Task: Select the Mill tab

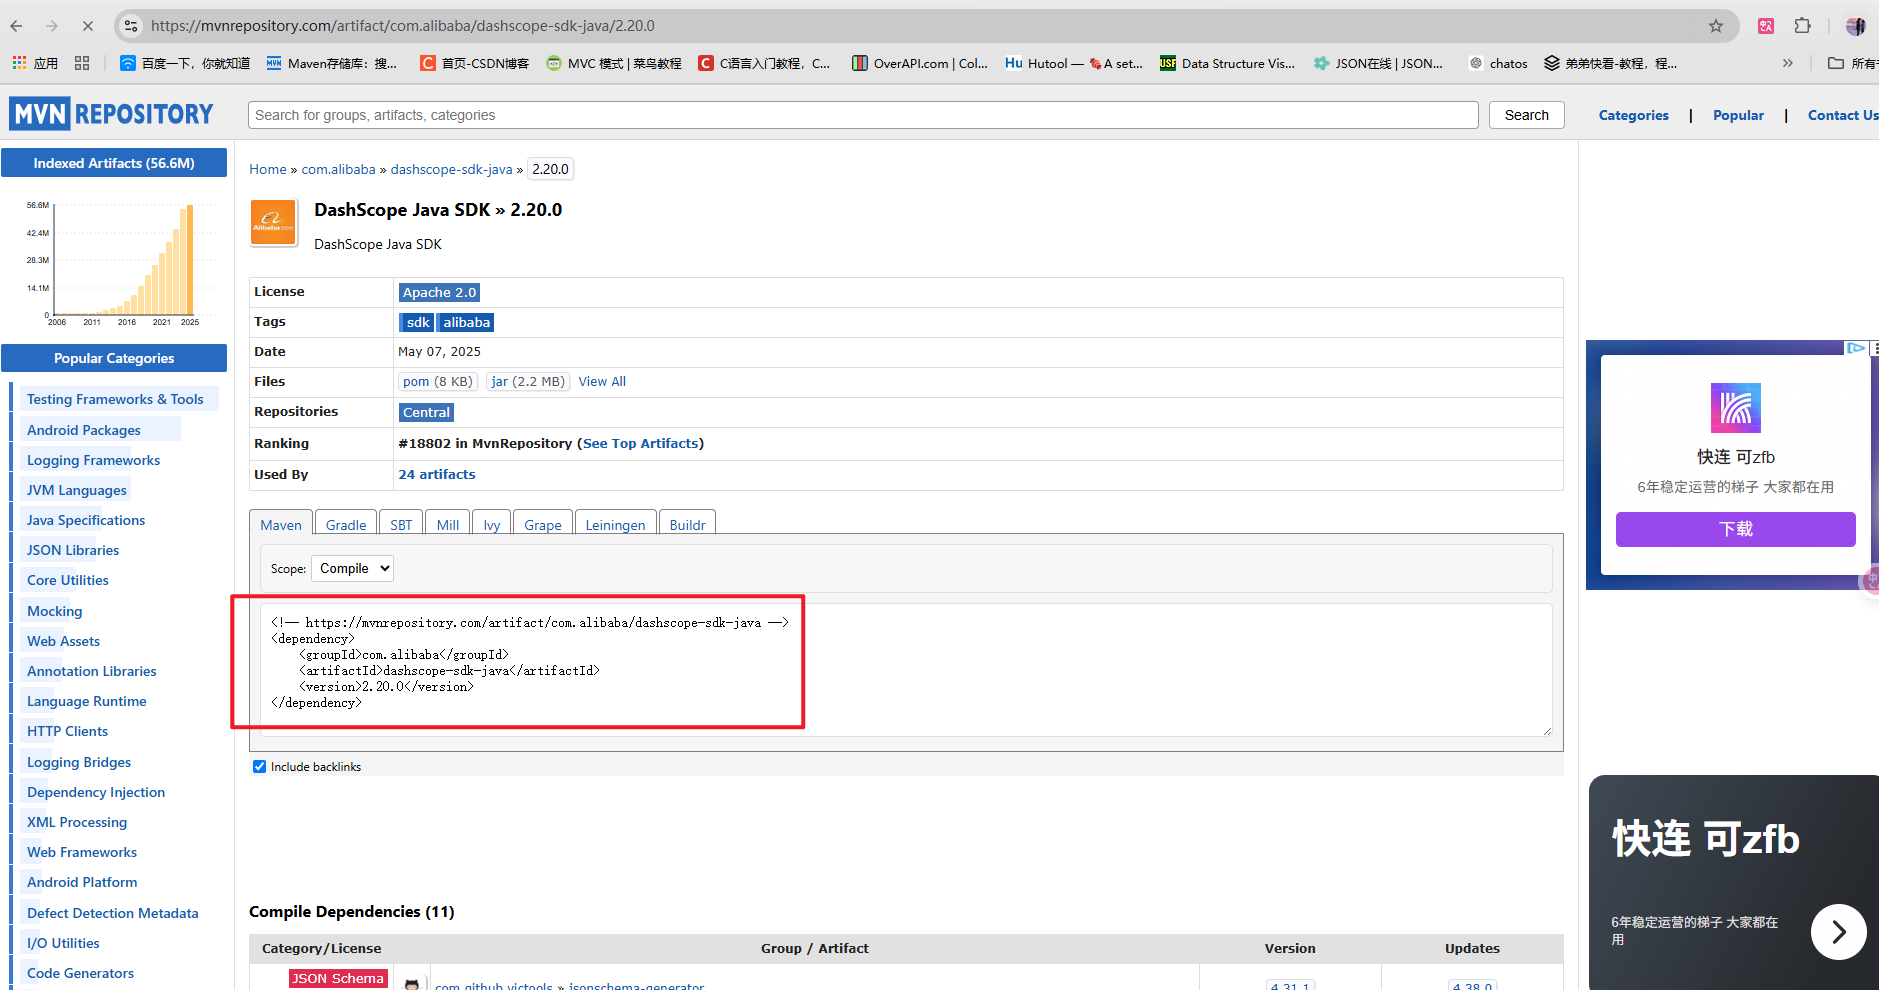Action: (x=448, y=524)
